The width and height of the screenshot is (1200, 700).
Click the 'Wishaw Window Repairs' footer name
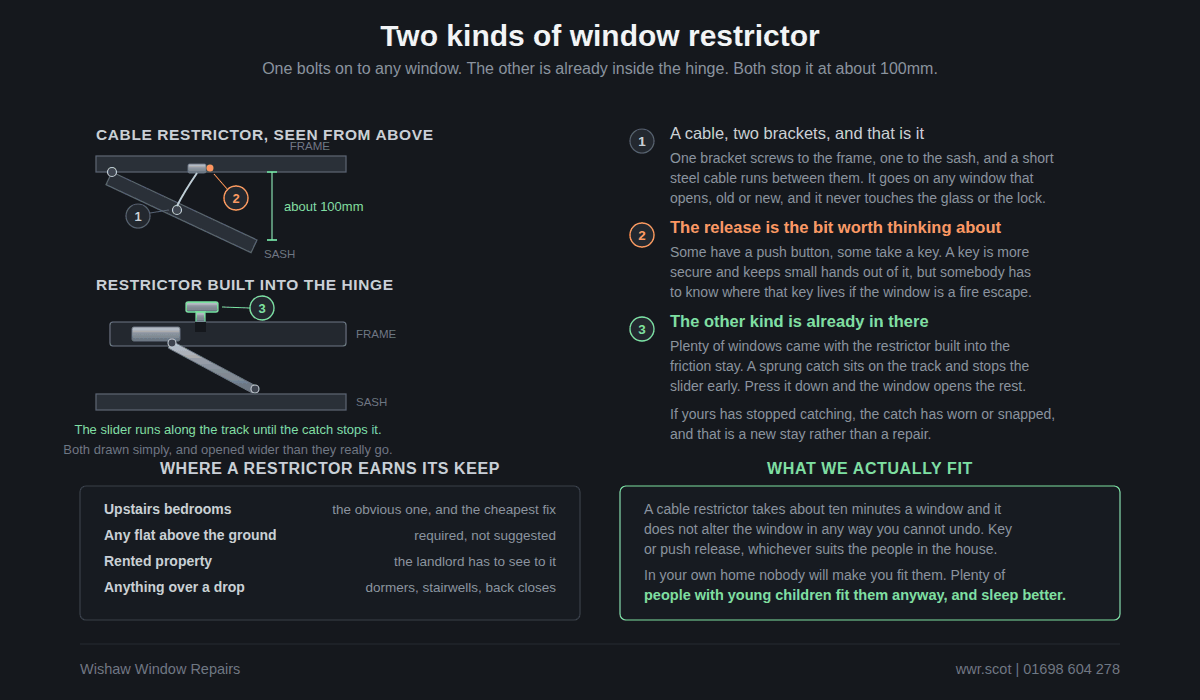point(160,669)
